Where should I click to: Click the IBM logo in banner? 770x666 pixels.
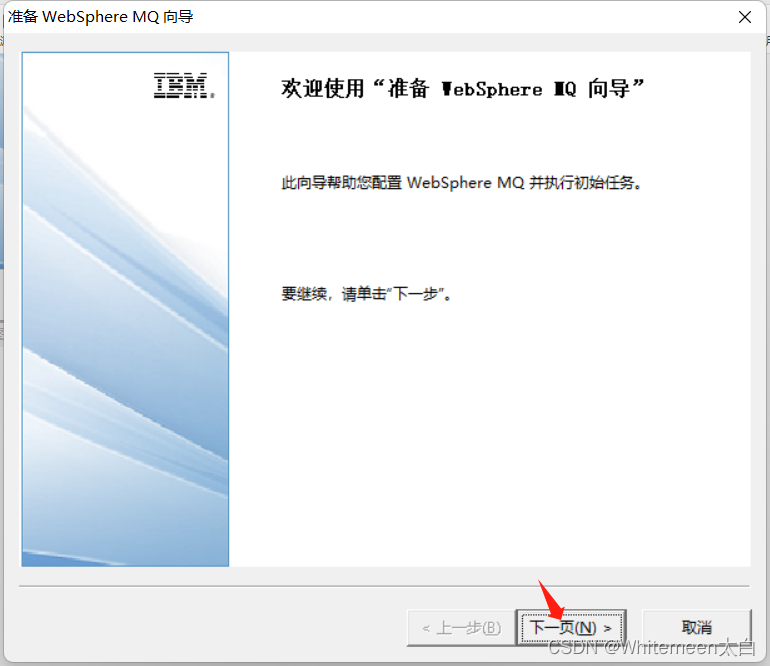tap(184, 85)
